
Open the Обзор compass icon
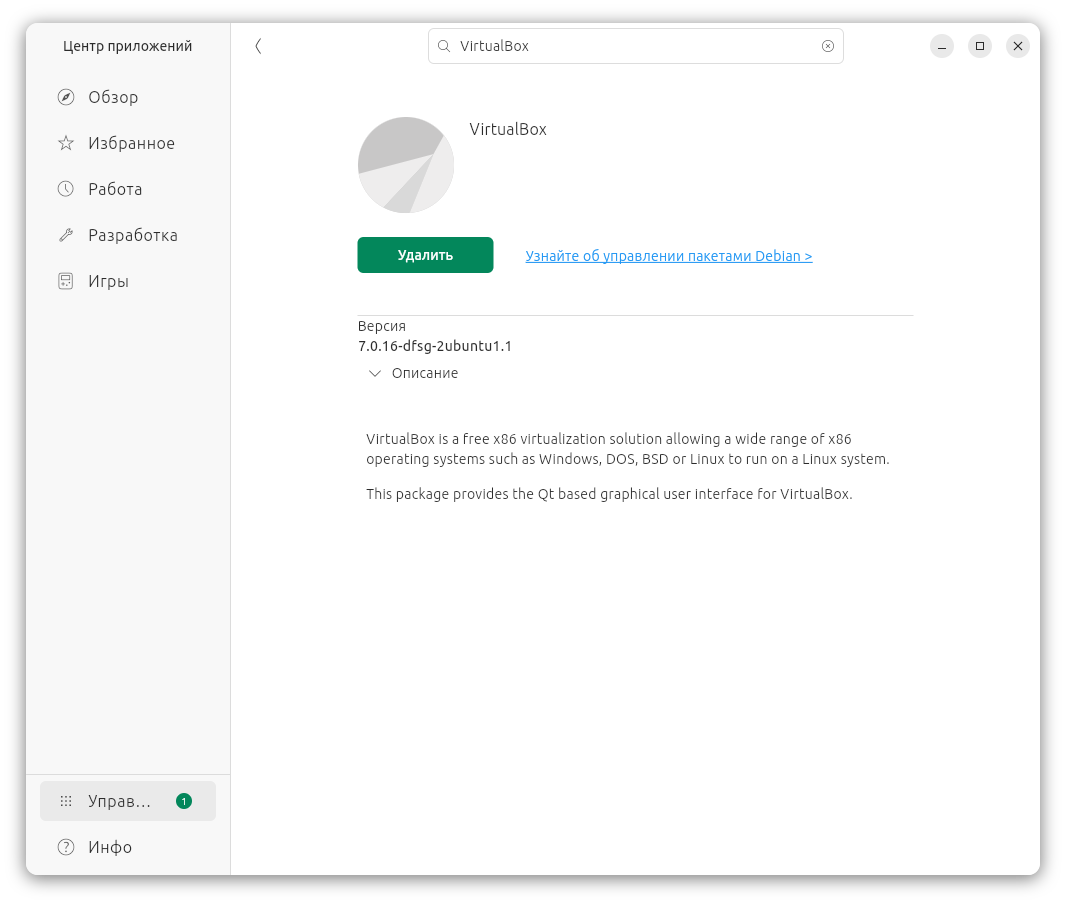tap(66, 97)
